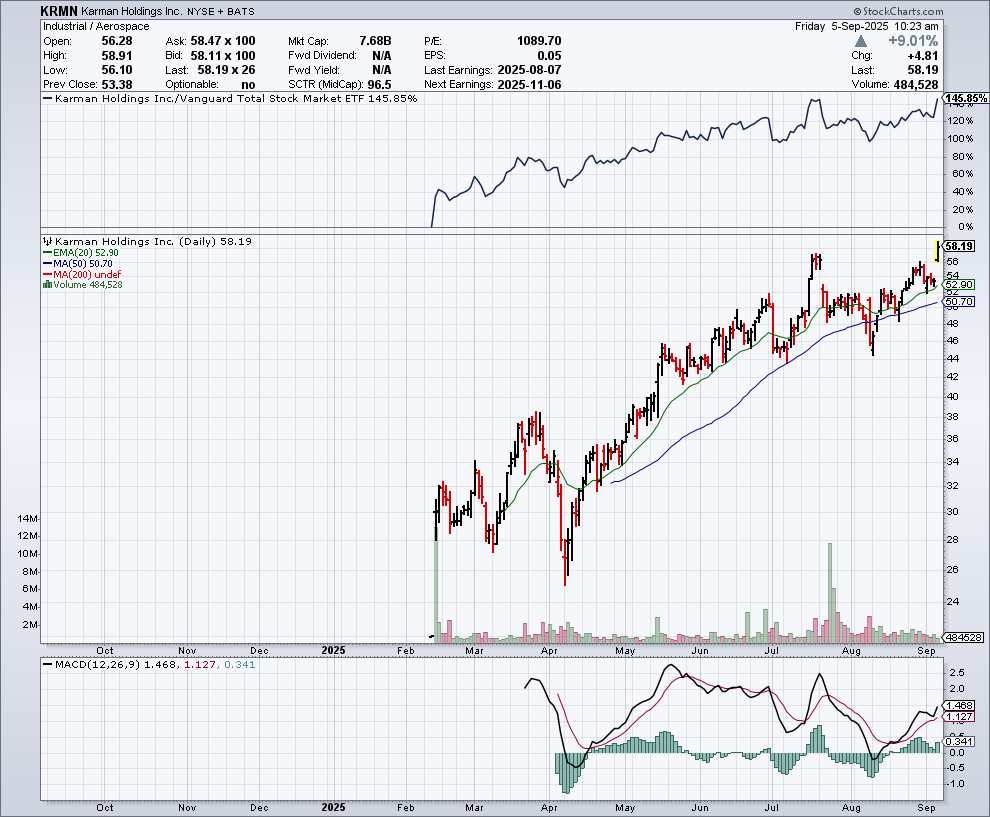Screen dimensions: 990x817
Task: Click the 2025 label on the price chart axis
Action: 334,649
